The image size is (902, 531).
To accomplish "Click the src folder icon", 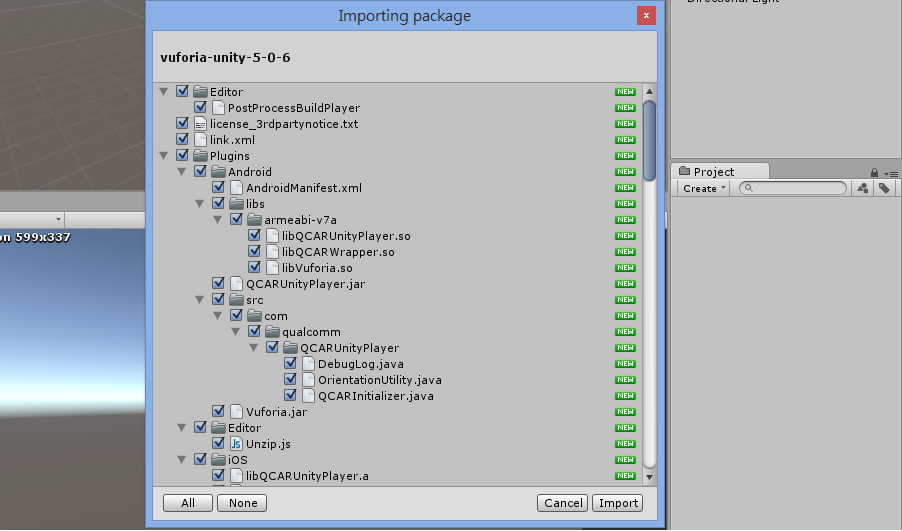I will coord(236,300).
